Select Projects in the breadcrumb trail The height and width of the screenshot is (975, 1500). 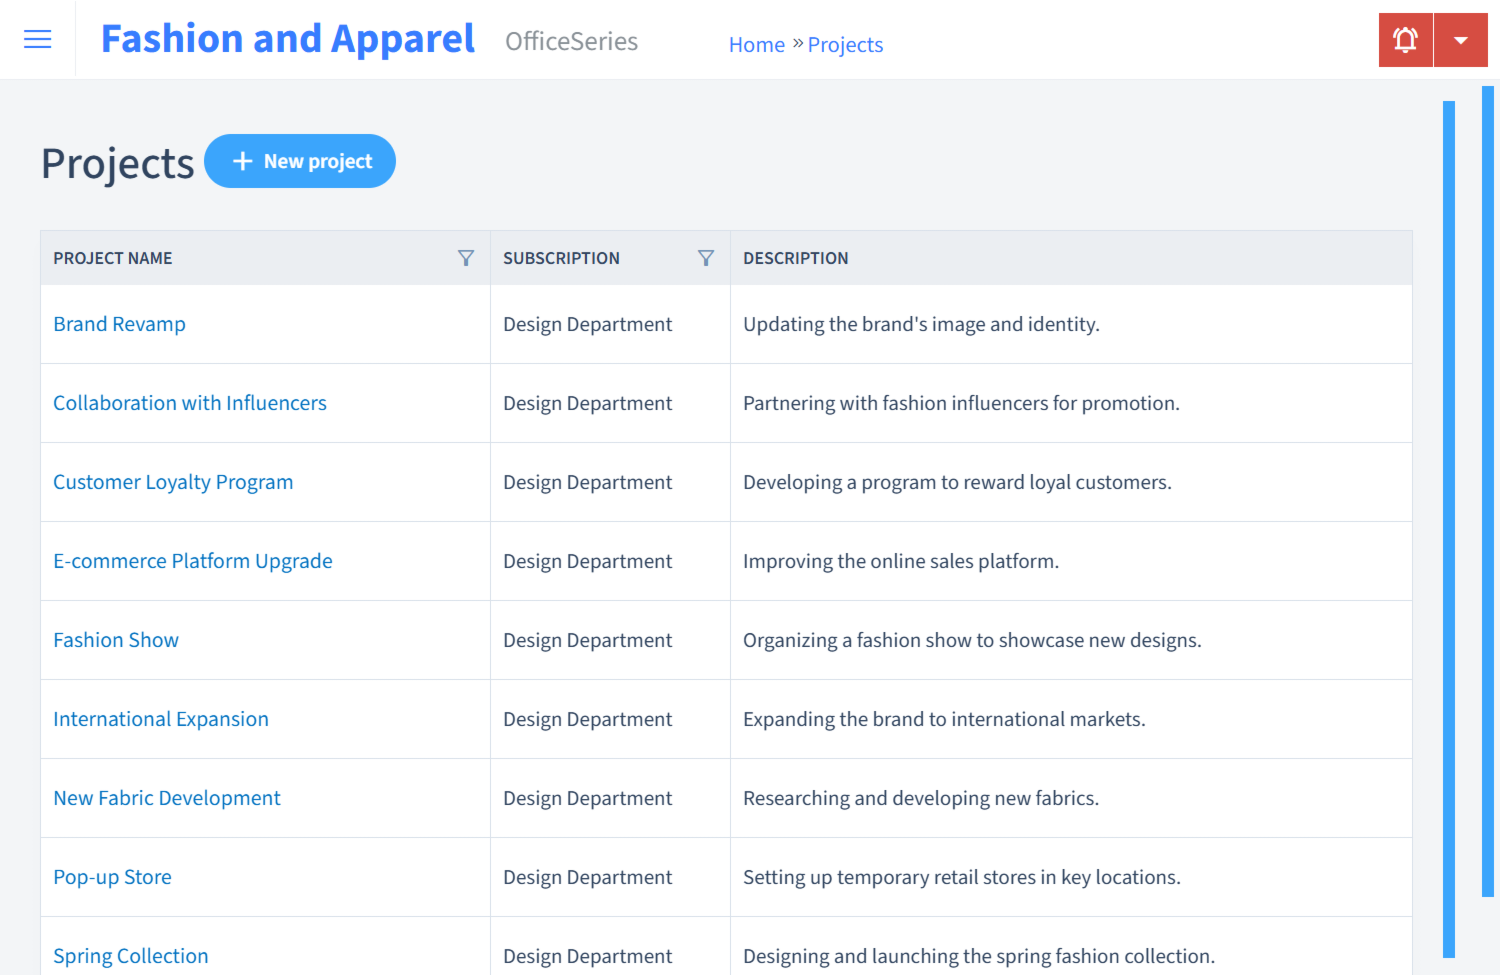pyautogui.click(x=845, y=44)
